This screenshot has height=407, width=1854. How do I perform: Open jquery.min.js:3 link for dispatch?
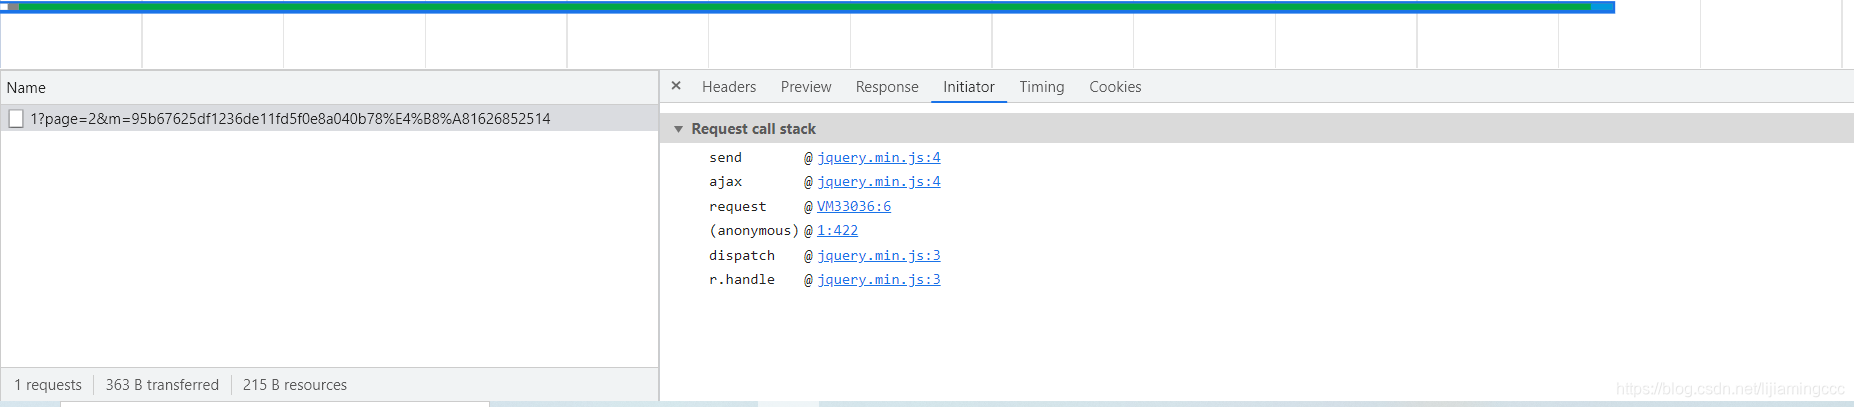click(879, 255)
